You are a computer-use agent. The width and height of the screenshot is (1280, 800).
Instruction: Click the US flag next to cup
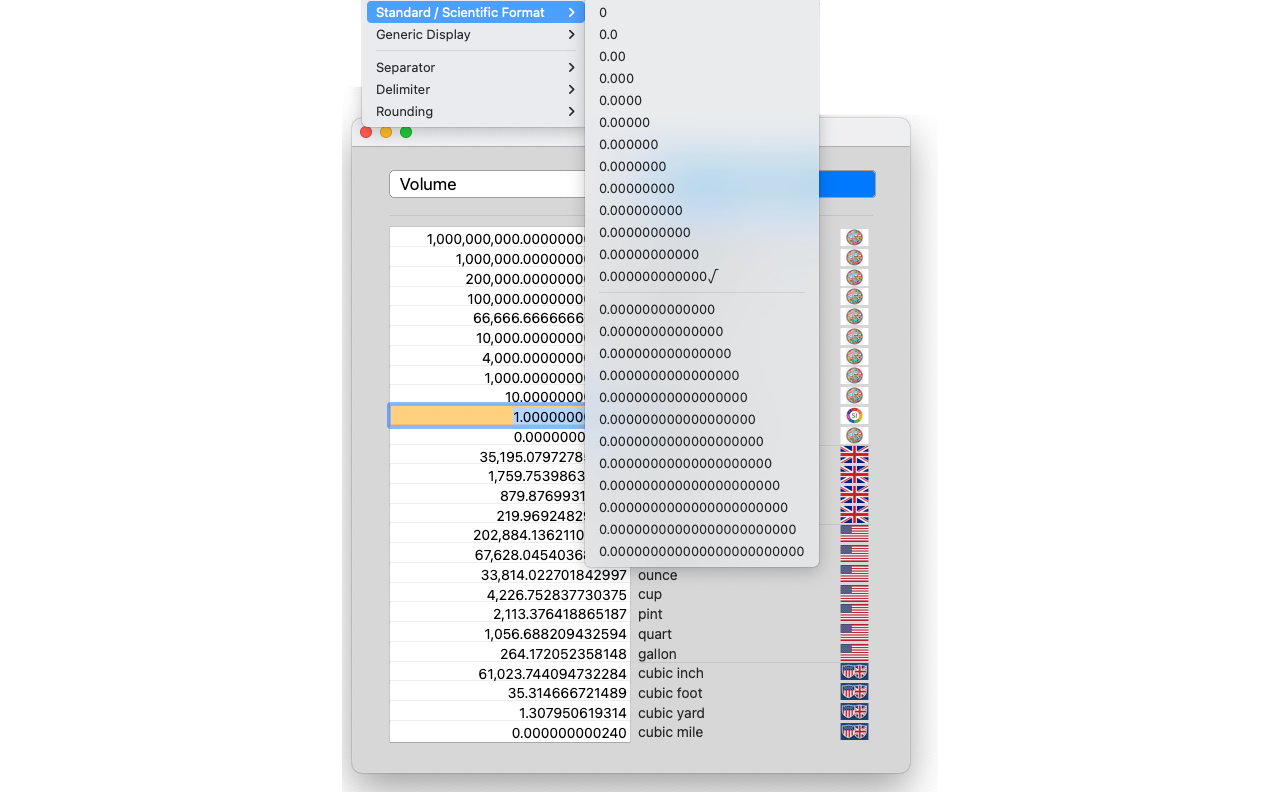coord(854,593)
